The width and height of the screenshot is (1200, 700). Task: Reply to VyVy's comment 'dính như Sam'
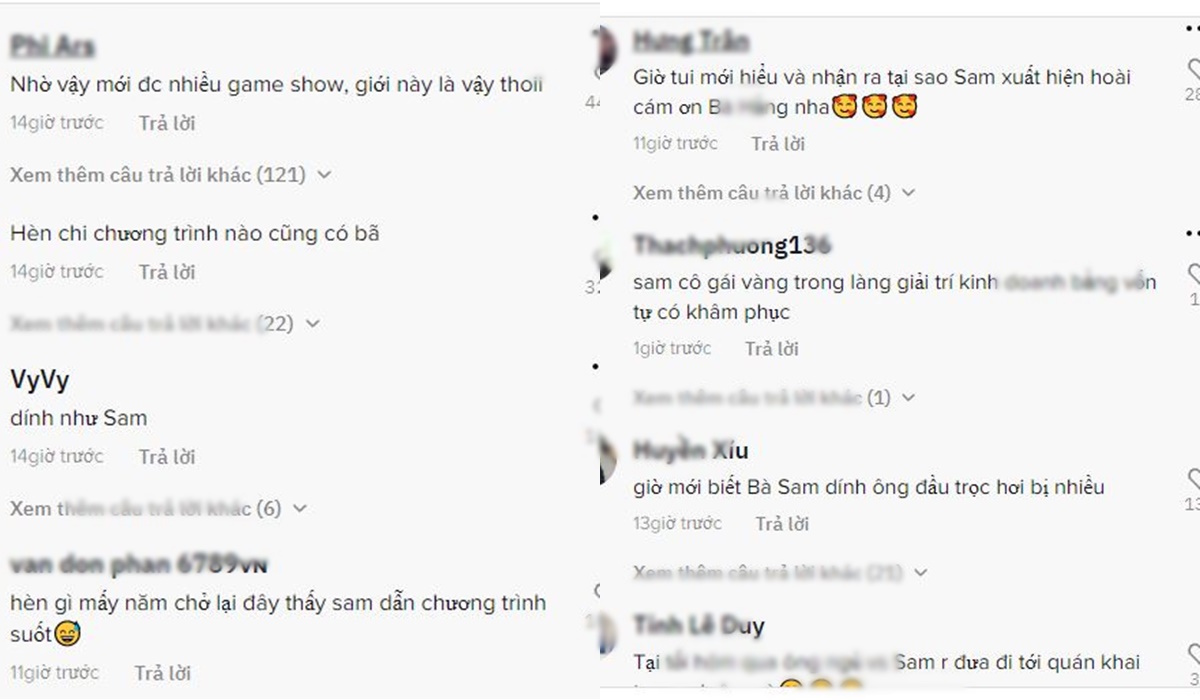pyautogui.click(x=167, y=457)
